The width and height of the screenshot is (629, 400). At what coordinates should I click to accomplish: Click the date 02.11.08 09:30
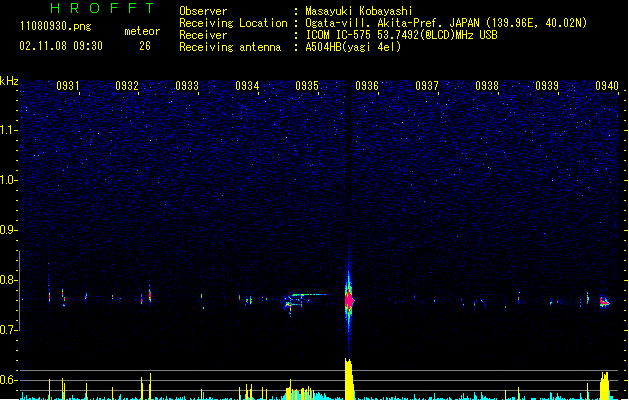tap(61, 46)
